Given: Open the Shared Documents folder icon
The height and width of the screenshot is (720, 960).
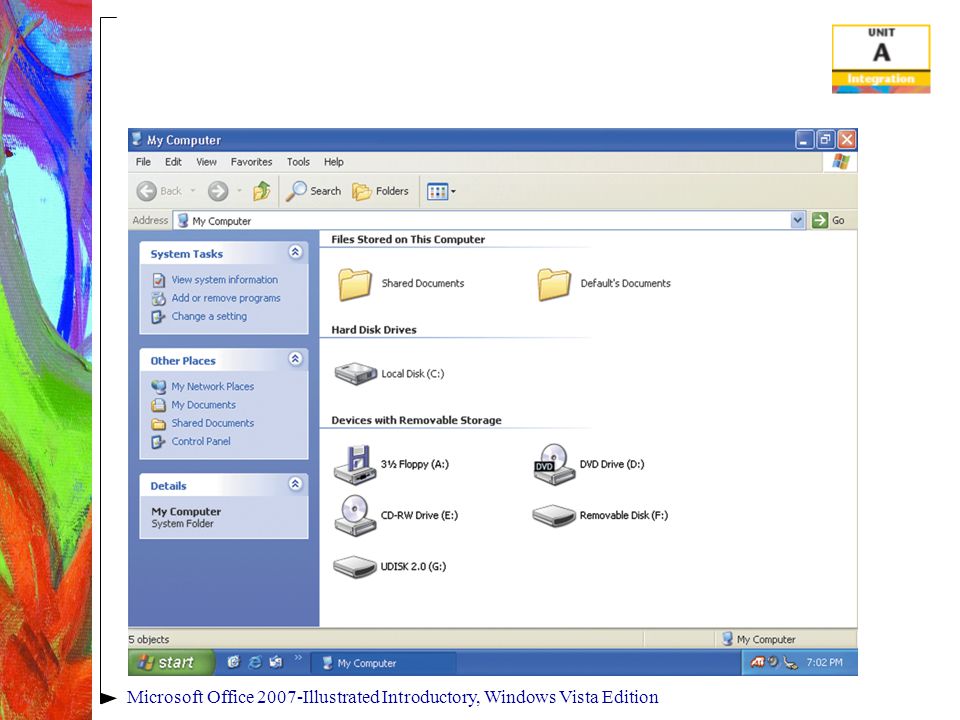Looking at the screenshot, I should [355, 285].
